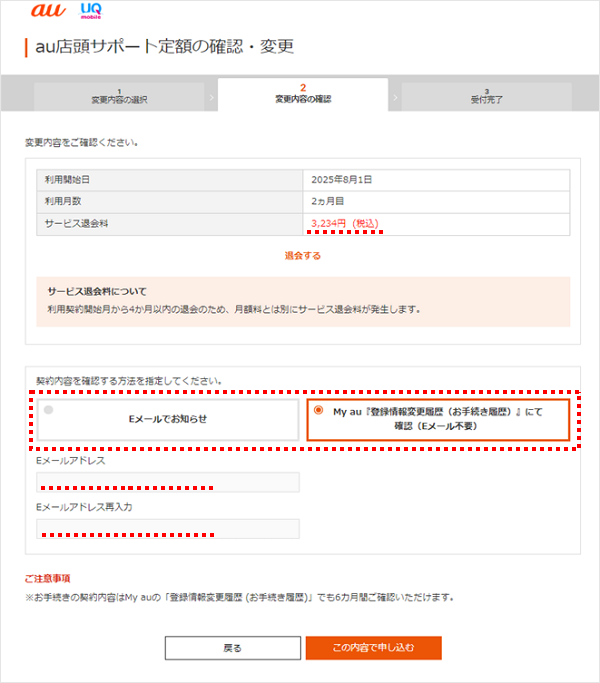Click the chevron between steps 1 and 2
Screen dimensions: 600x683
(211, 97)
